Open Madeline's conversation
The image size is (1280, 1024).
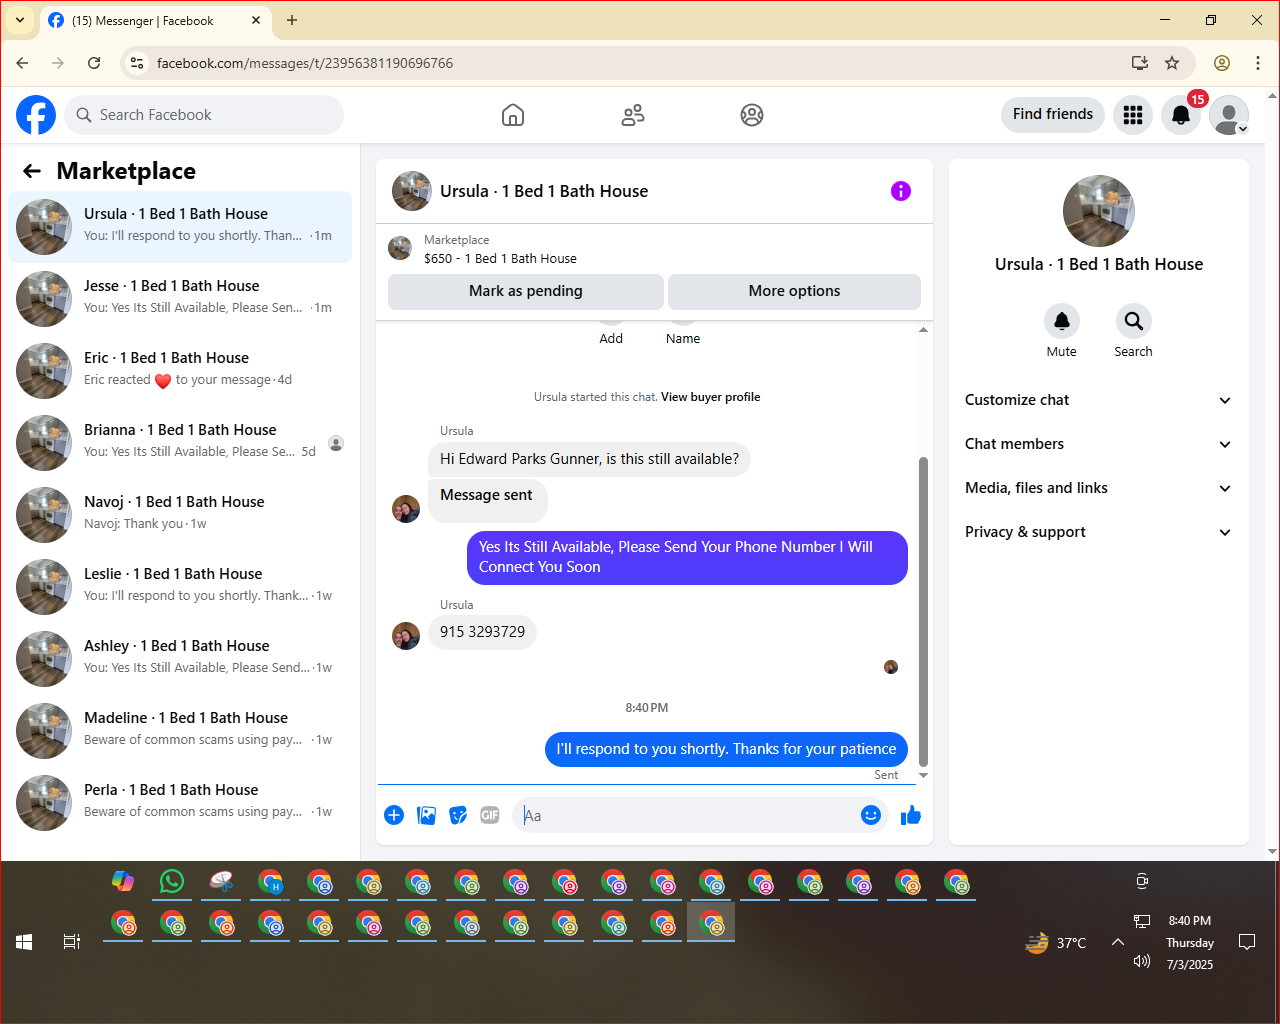coord(180,731)
